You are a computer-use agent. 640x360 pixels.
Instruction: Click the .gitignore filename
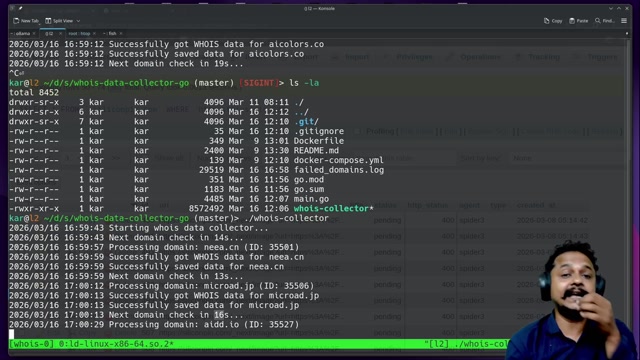(x=319, y=131)
